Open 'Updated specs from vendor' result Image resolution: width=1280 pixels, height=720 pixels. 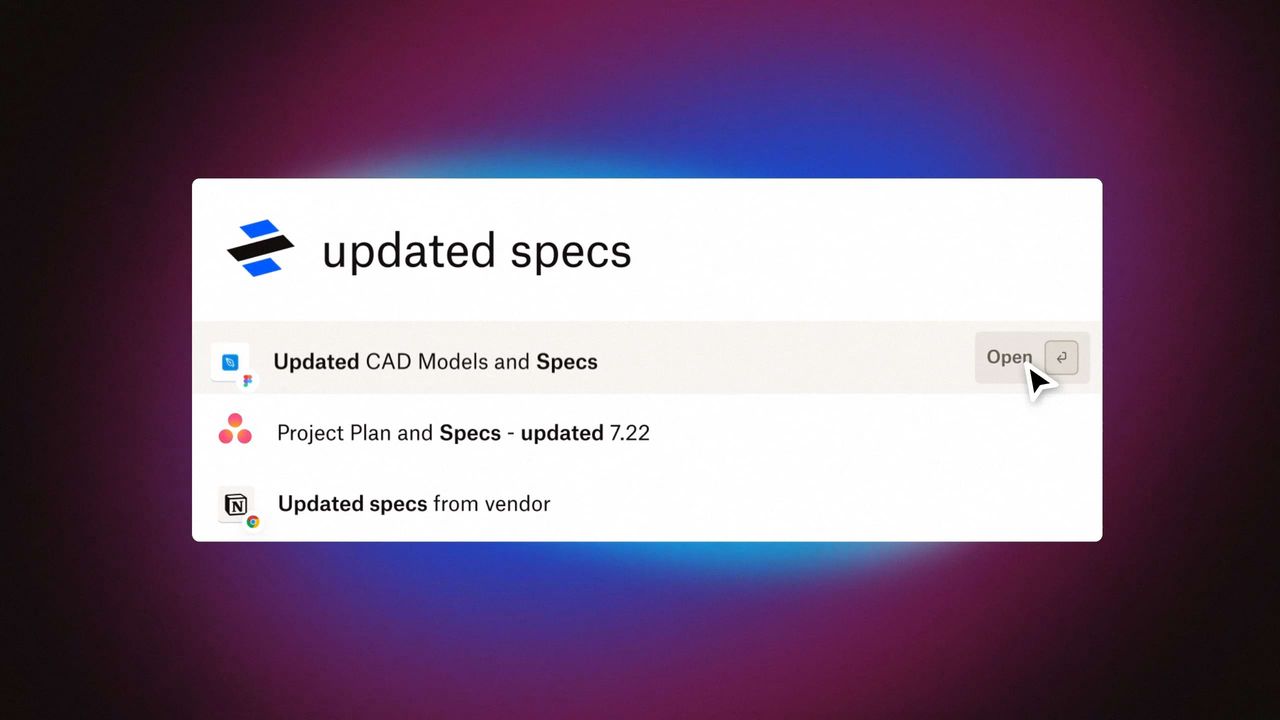coord(647,504)
